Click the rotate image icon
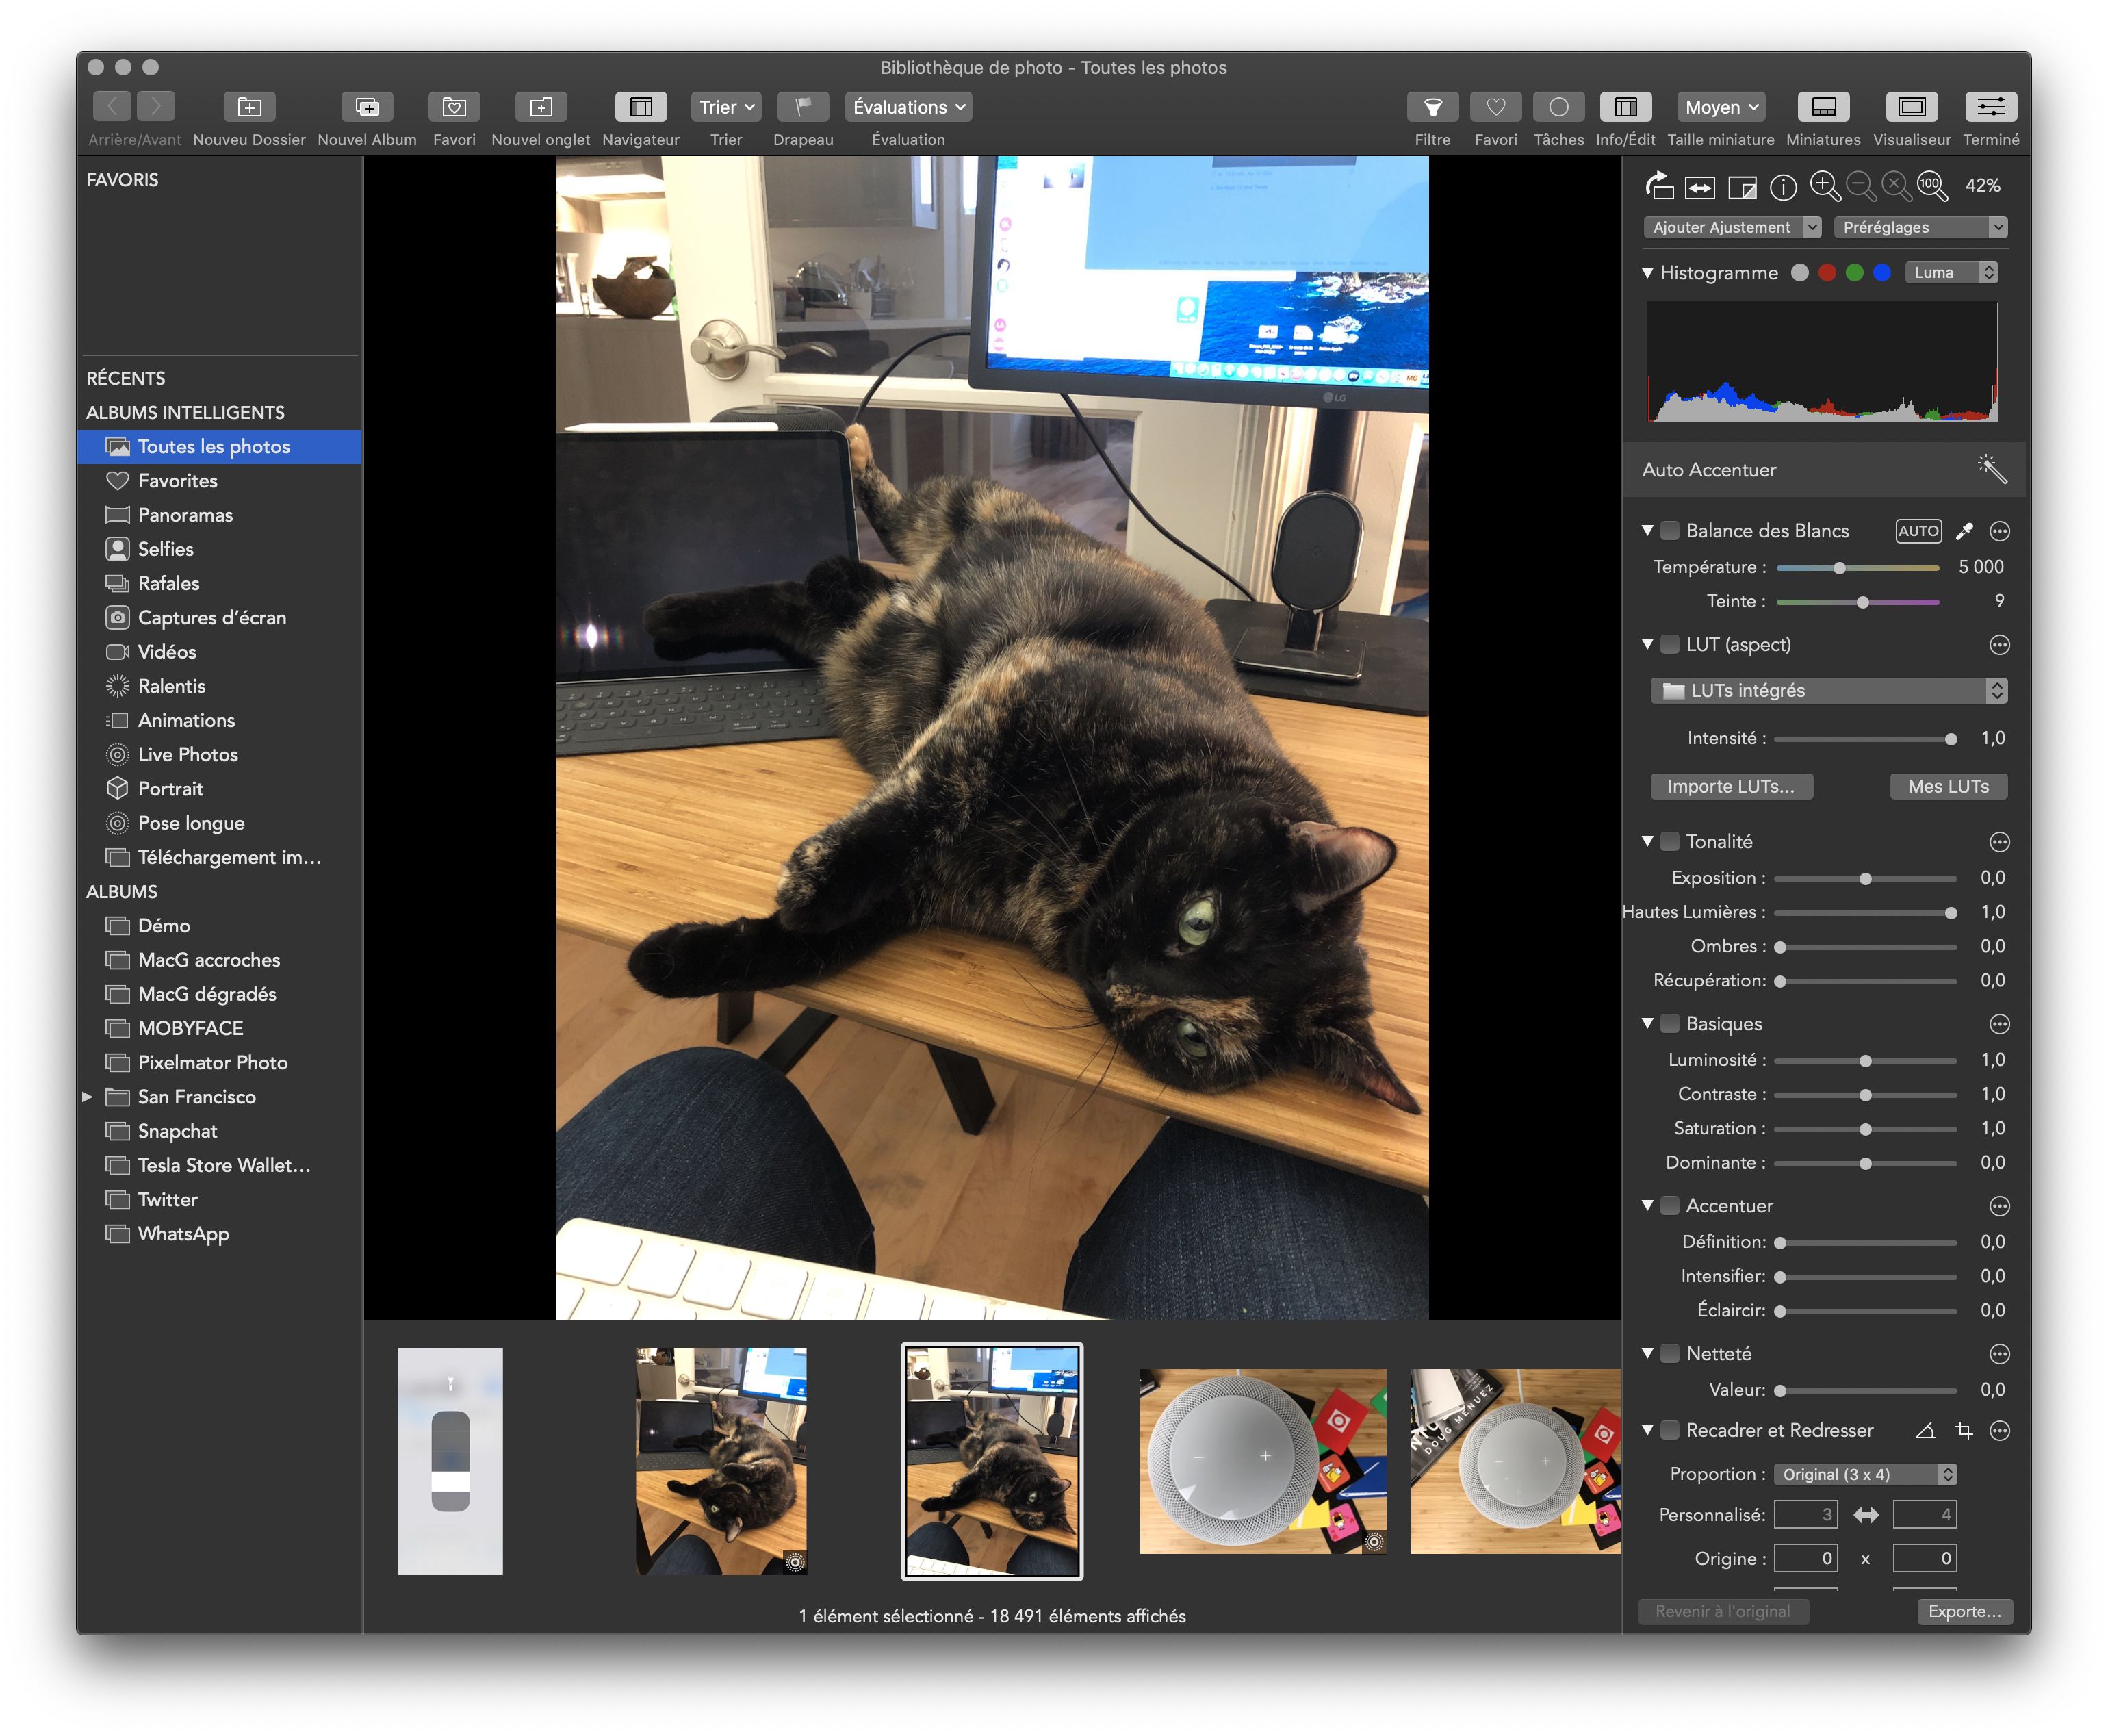The height and width of the screenshot is (1736, 2108). pyautogui.click(x=1659, y=186)
